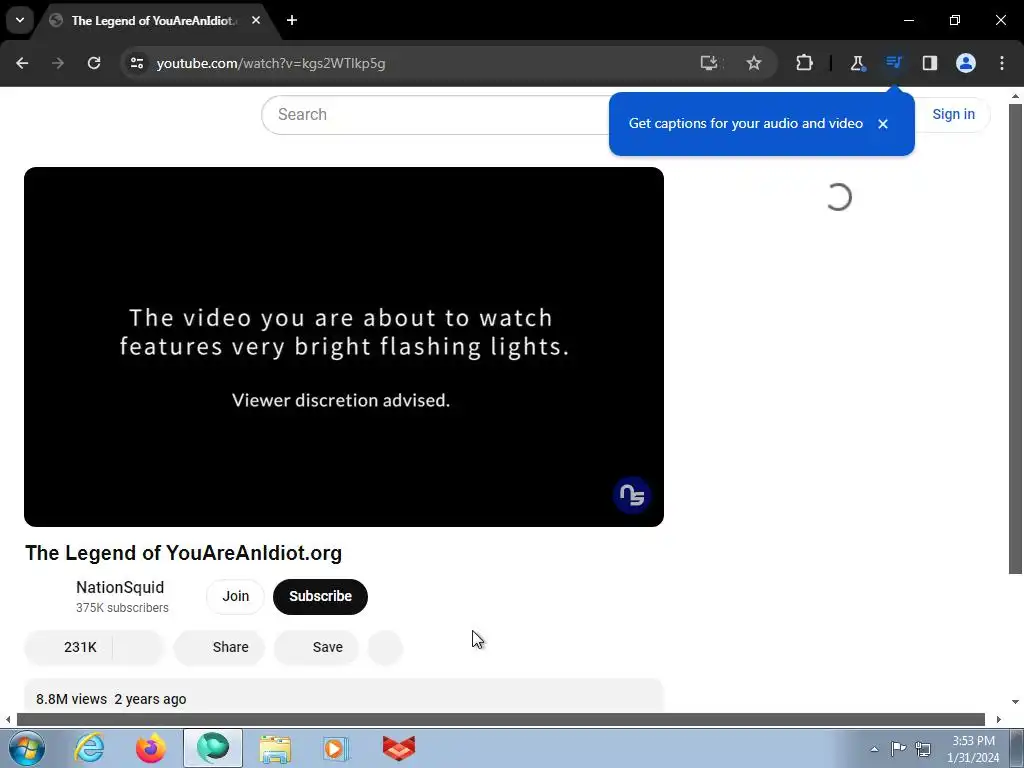This screenshot has width=1024, height=768.
Task: Click the install app icon in address bar
Action: (x=710, y=63)
